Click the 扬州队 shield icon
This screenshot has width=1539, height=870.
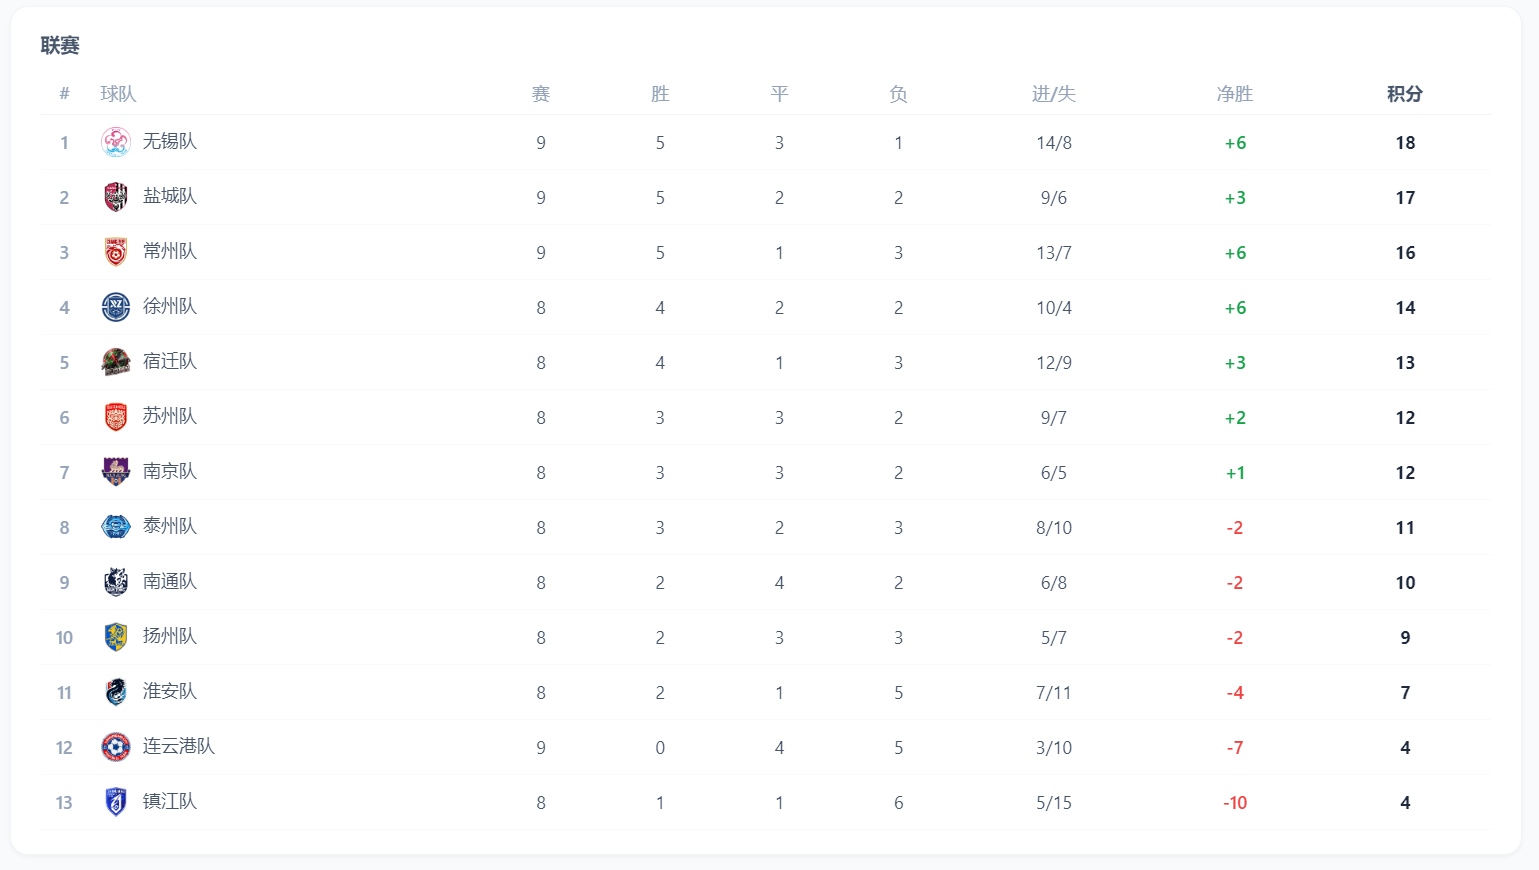coord(116,637)
